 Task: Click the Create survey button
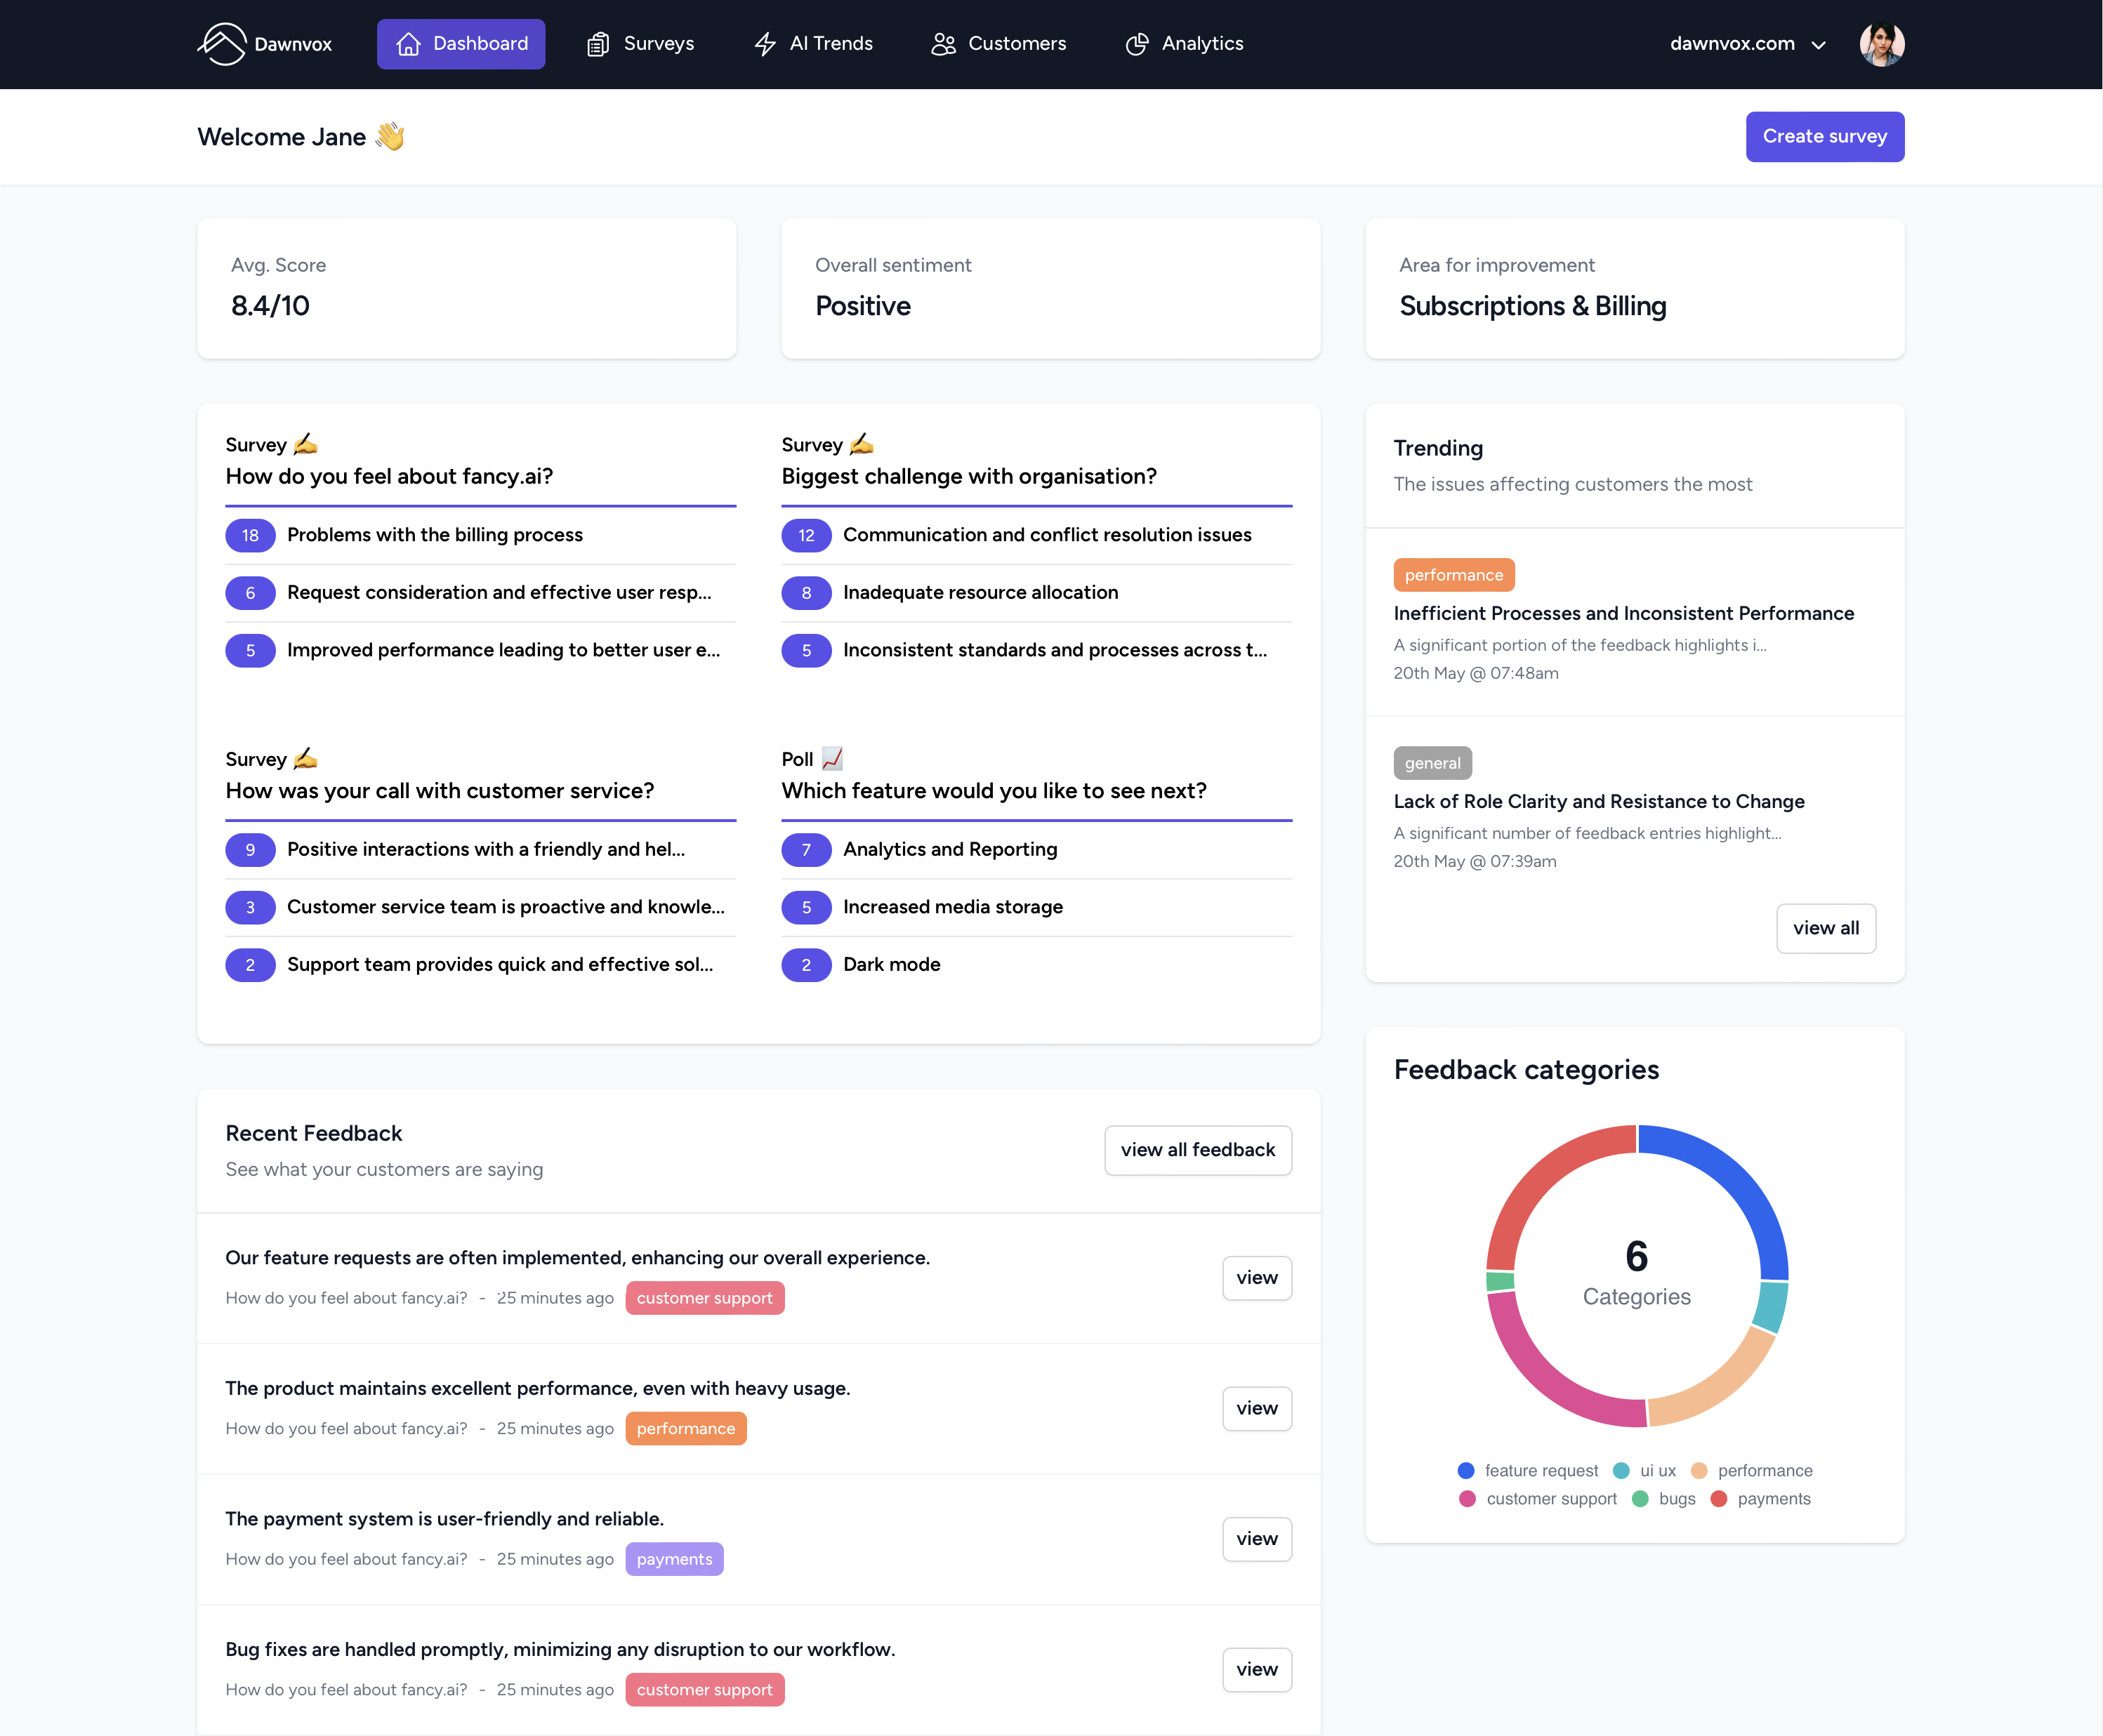click(1824, 136)
